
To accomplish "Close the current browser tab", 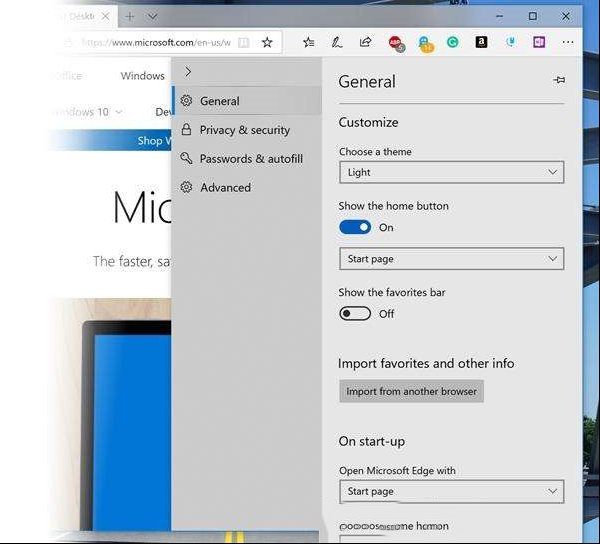I will click(x=105, y=16).
